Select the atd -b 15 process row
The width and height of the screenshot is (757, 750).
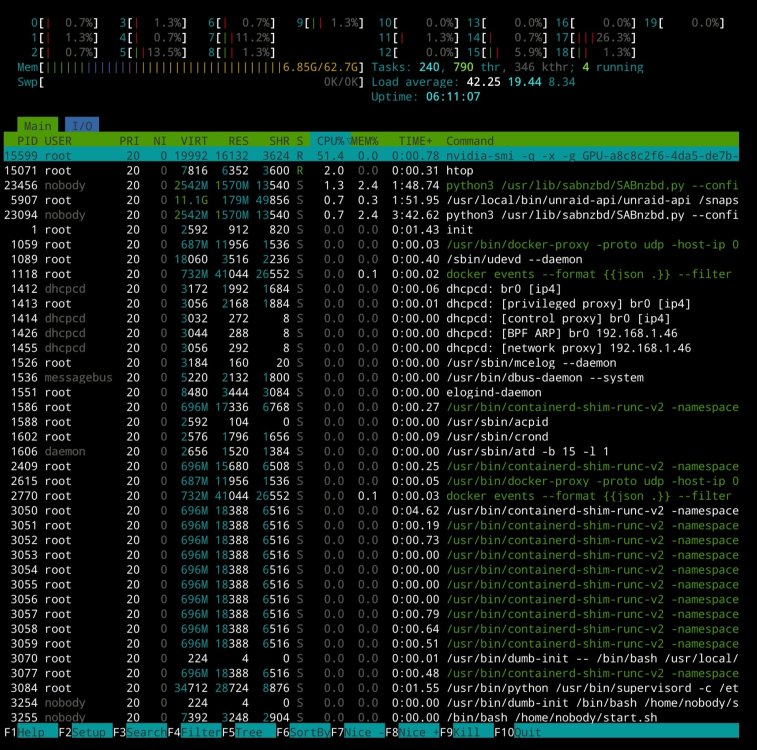pyautogui.click(x=371, y=451)
